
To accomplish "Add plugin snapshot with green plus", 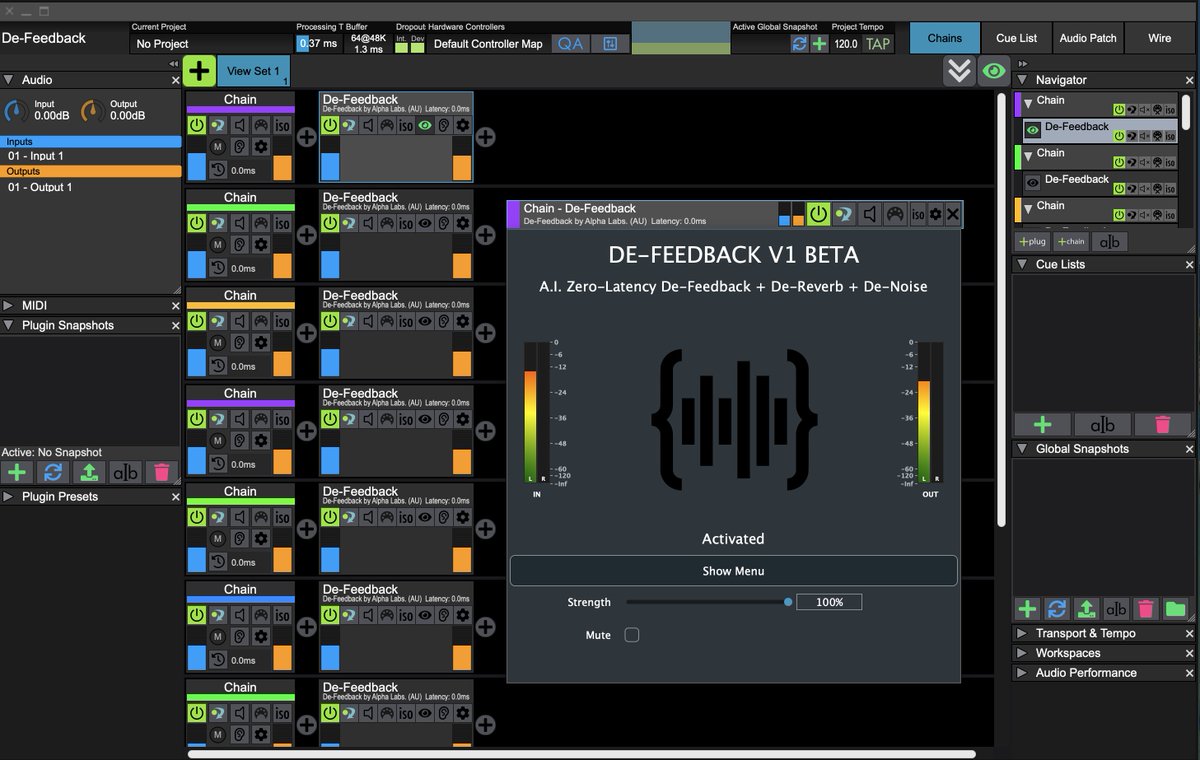I will pyautogui.click(x=17, y=472).
